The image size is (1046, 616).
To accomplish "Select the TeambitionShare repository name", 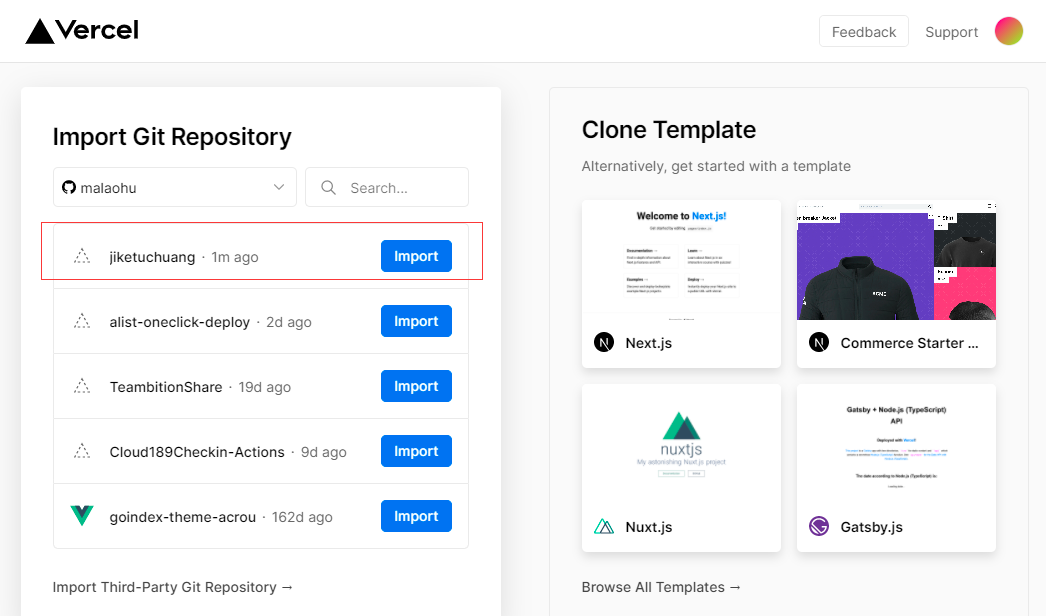I will coord(166,387).
